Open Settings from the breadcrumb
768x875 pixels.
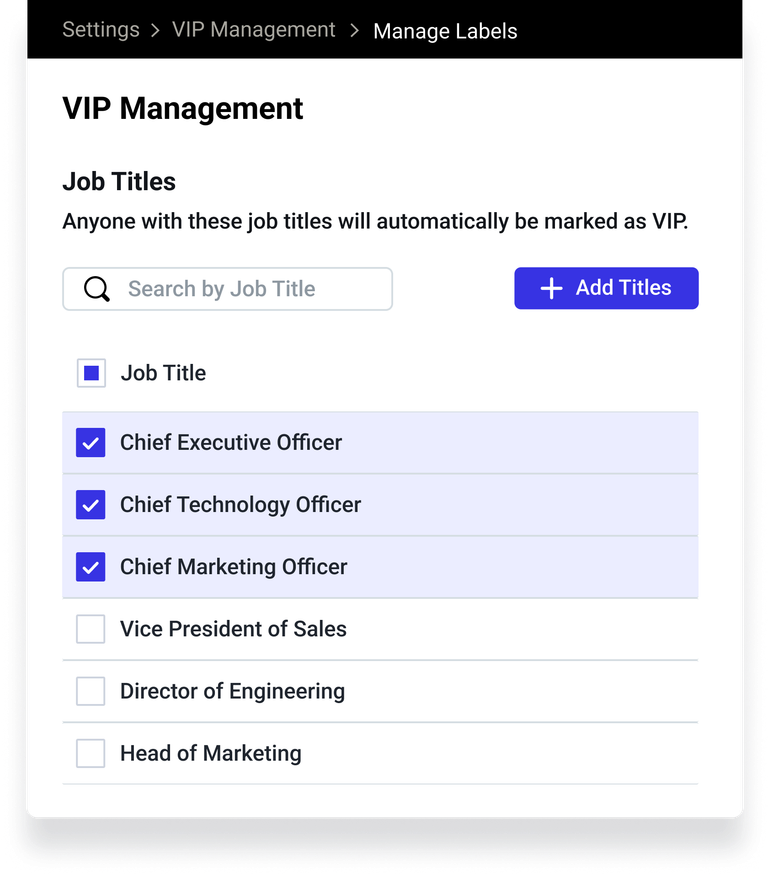100,30
